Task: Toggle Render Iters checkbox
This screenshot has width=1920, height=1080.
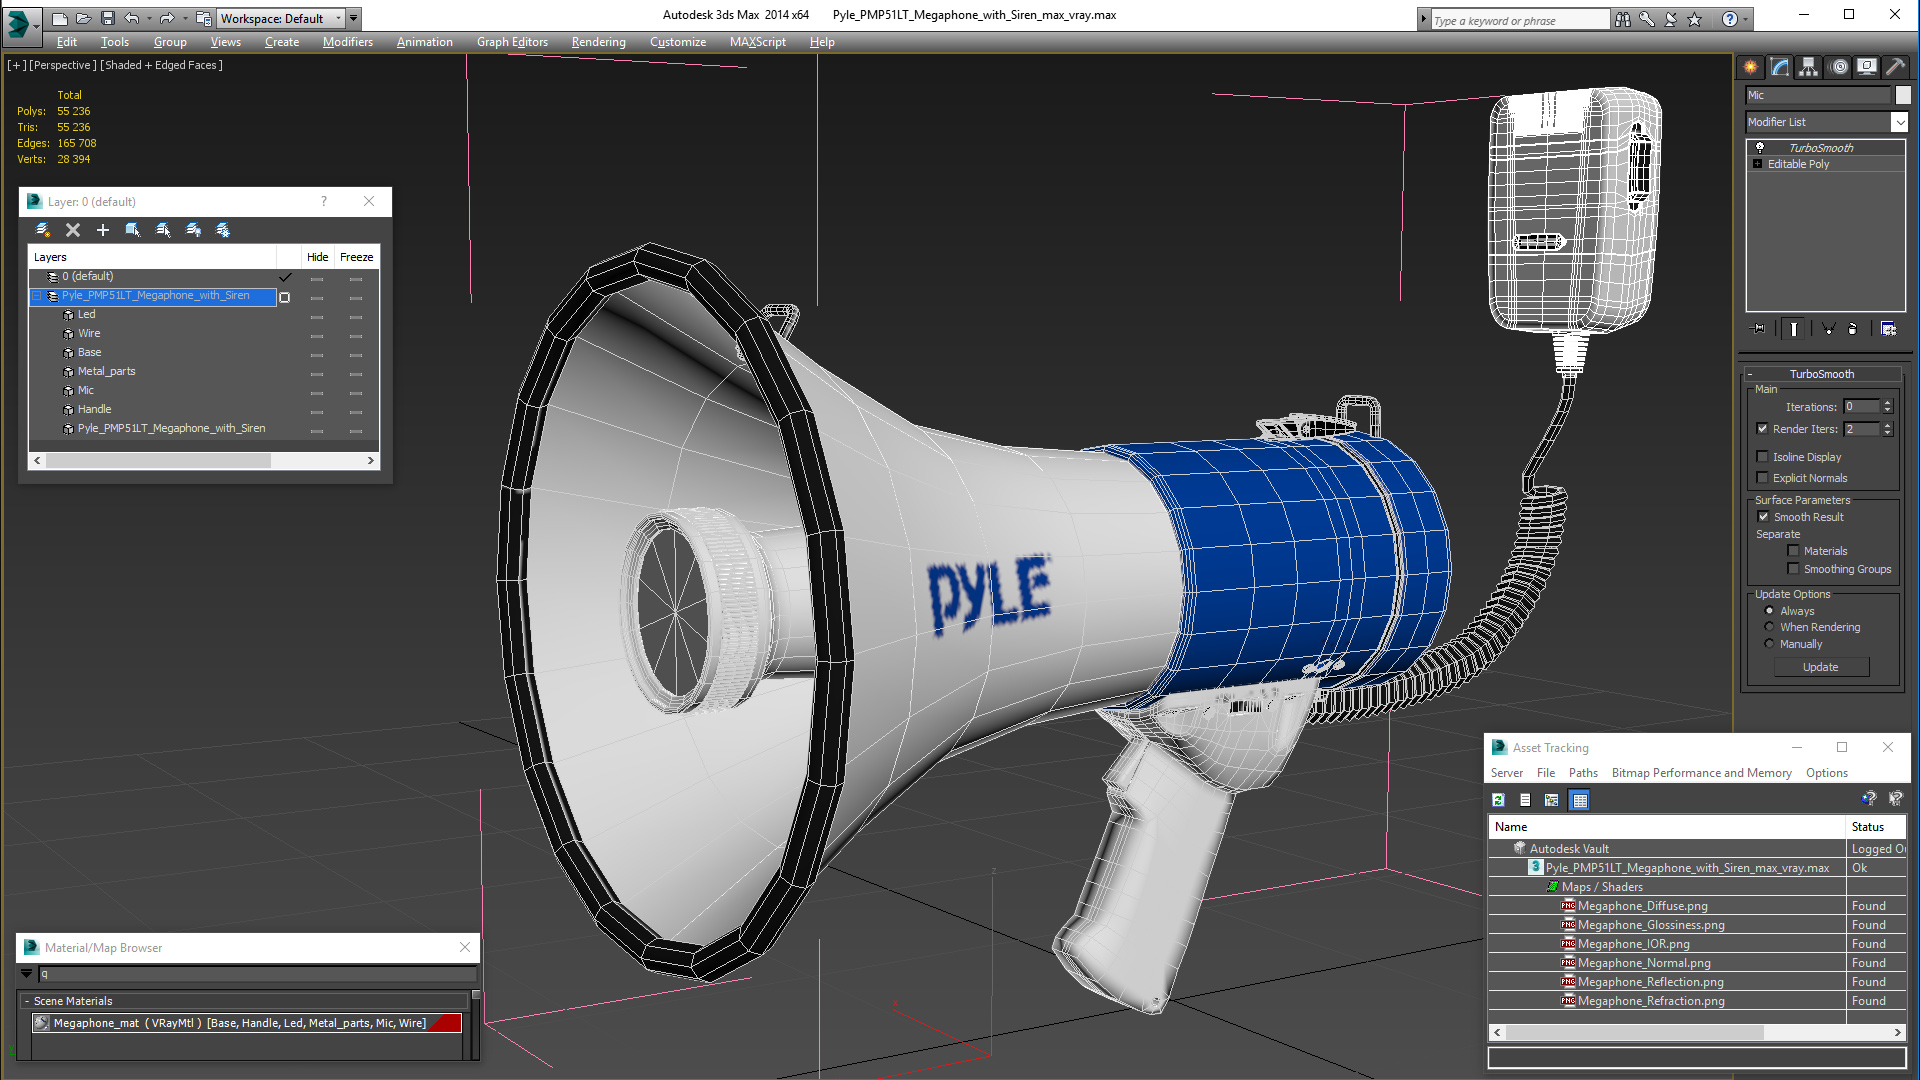Action: [1763, 429]
